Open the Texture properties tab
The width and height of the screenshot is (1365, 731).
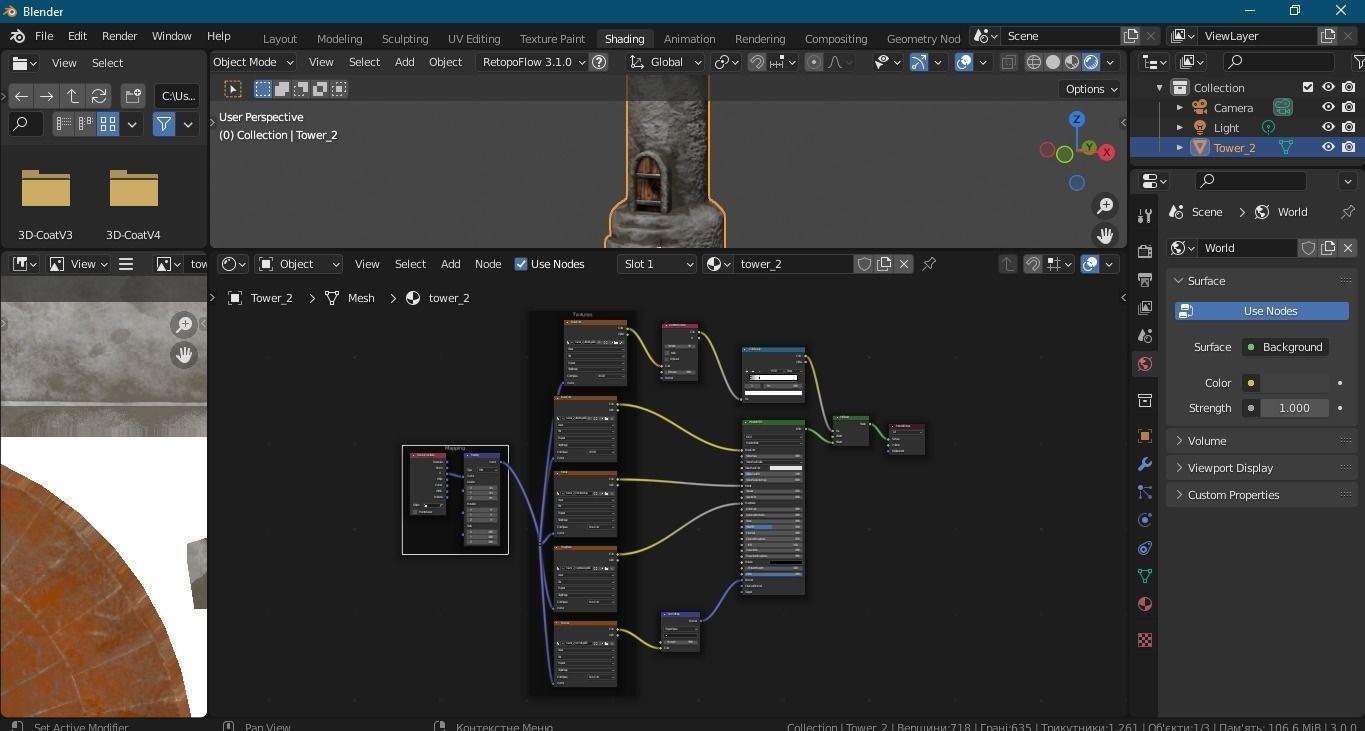click(1145, 640)
